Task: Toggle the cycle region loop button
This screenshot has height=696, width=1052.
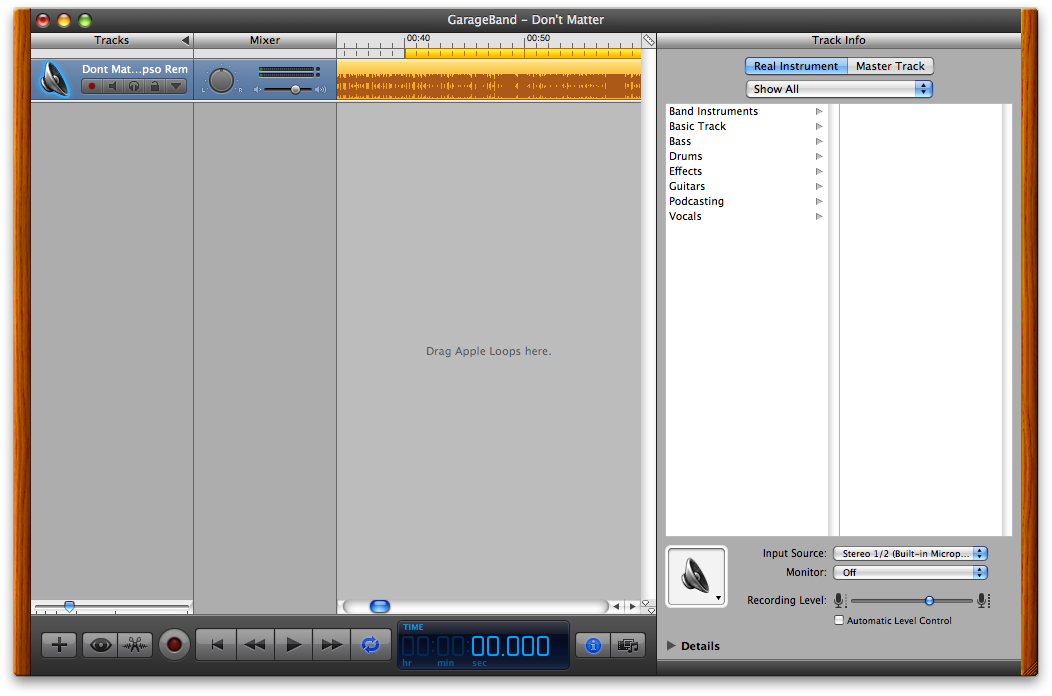Action: tap(370, 645)
